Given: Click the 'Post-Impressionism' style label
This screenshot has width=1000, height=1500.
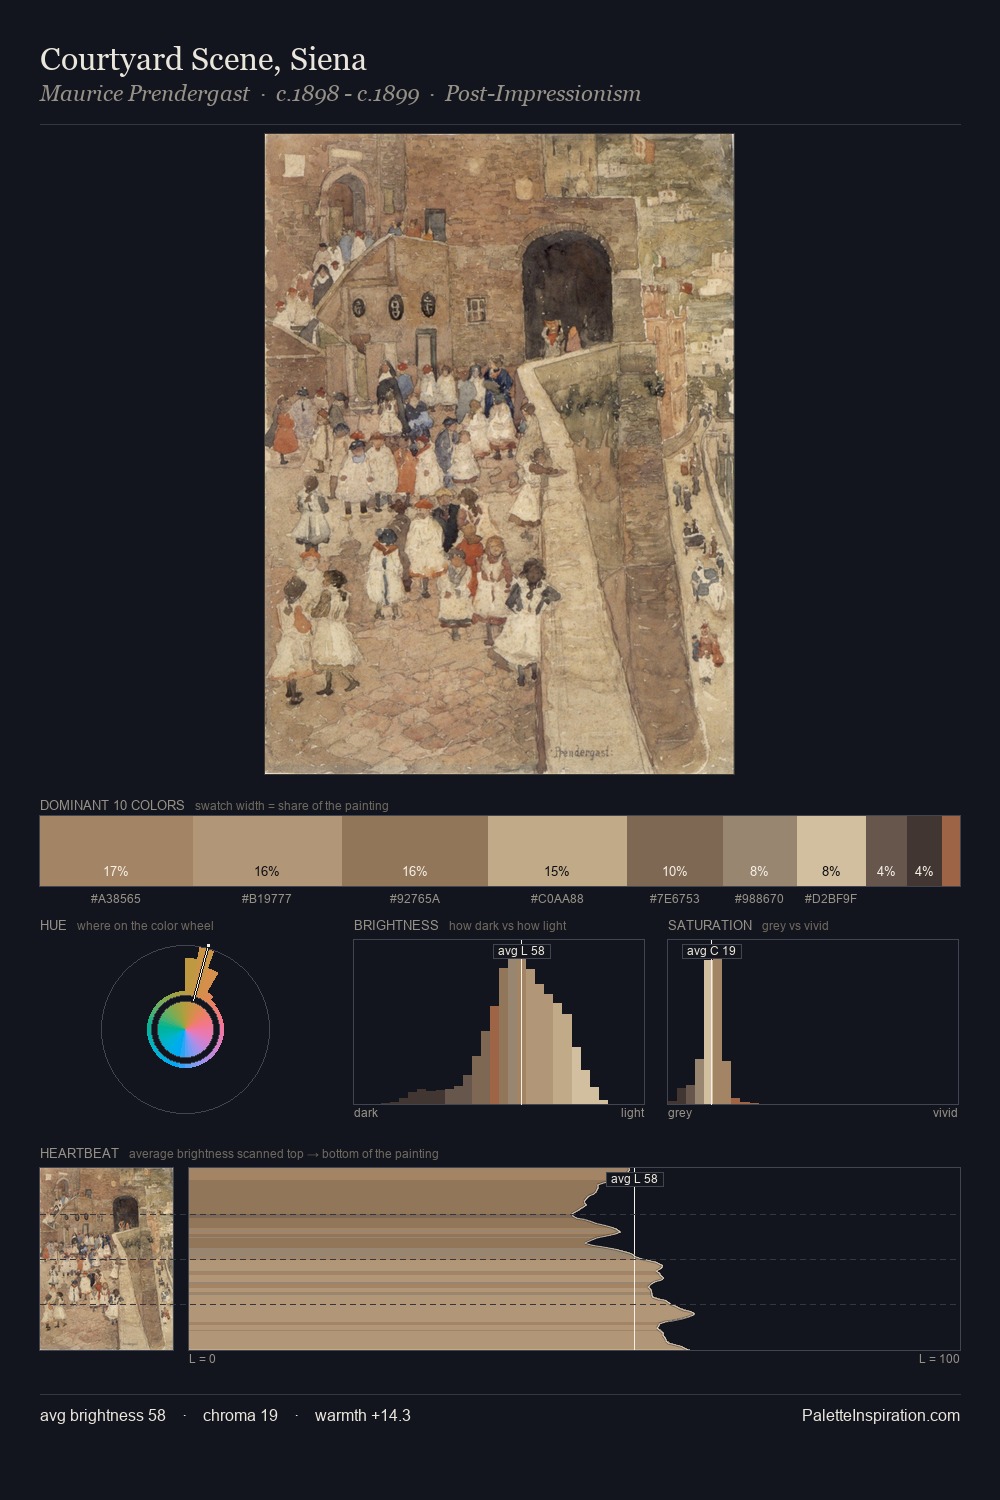Looking at the screenshot, I should click(x=543, y=94).
